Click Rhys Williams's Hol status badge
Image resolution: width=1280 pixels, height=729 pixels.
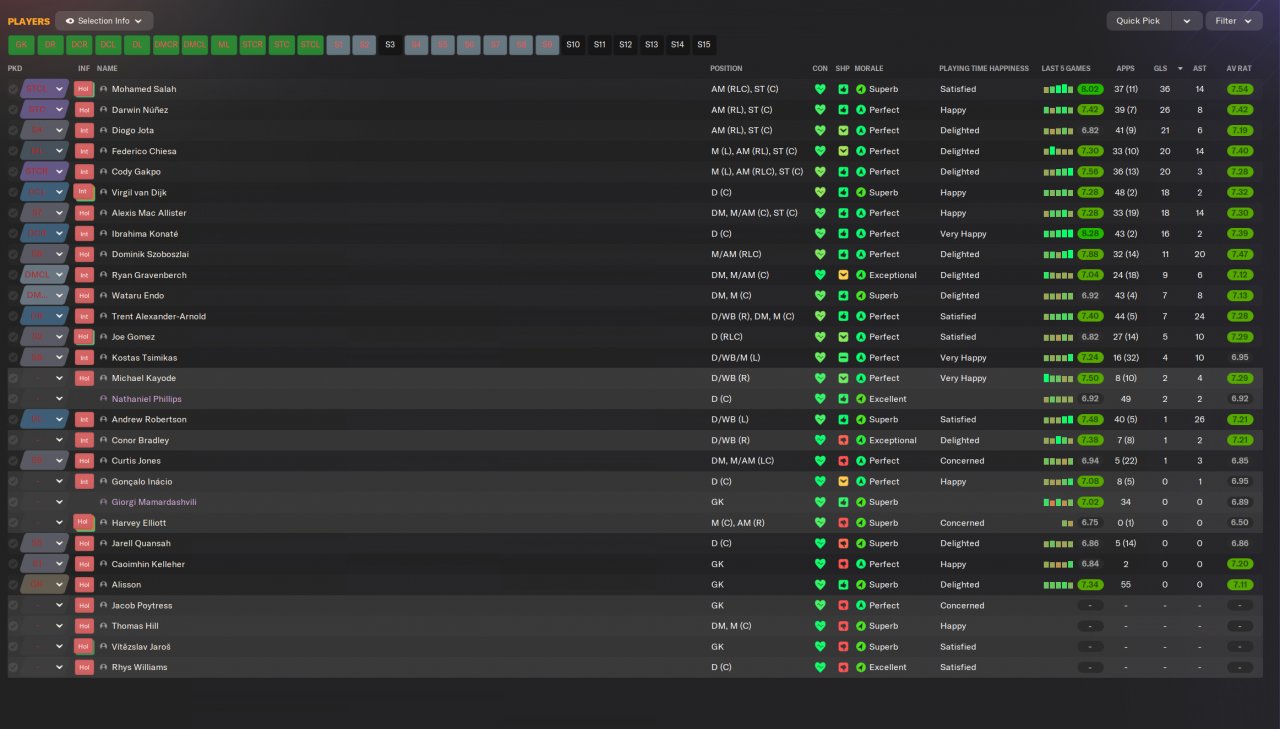click(84, 668)
